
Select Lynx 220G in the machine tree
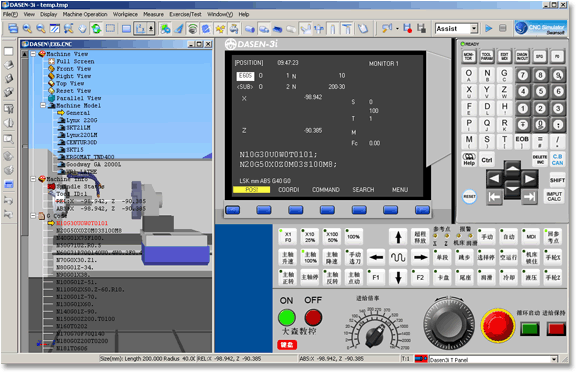[x=82, y=120]
